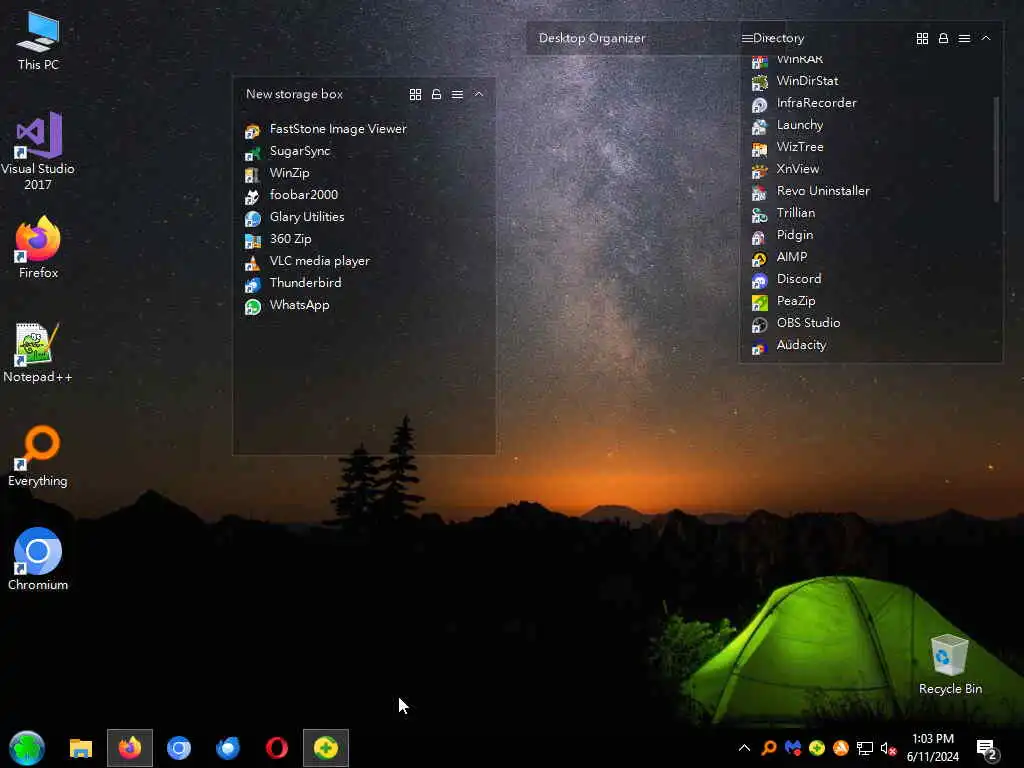
Task: Switch view mode of New storage box
Action: coord(415,95)
